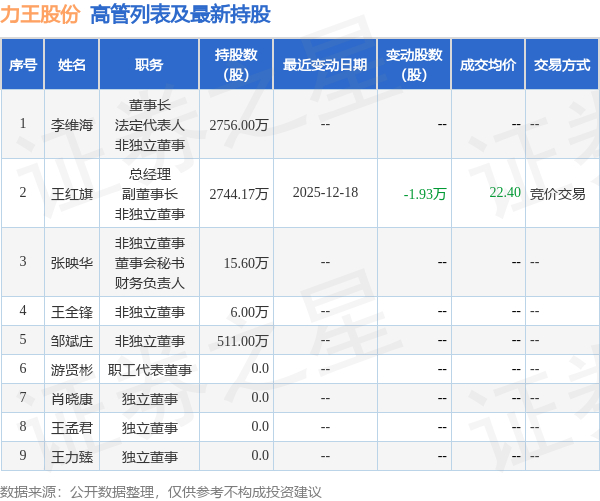Click 肖晓康's 独立董事 position cell
The image size is (600, 501).
point(150,399)
